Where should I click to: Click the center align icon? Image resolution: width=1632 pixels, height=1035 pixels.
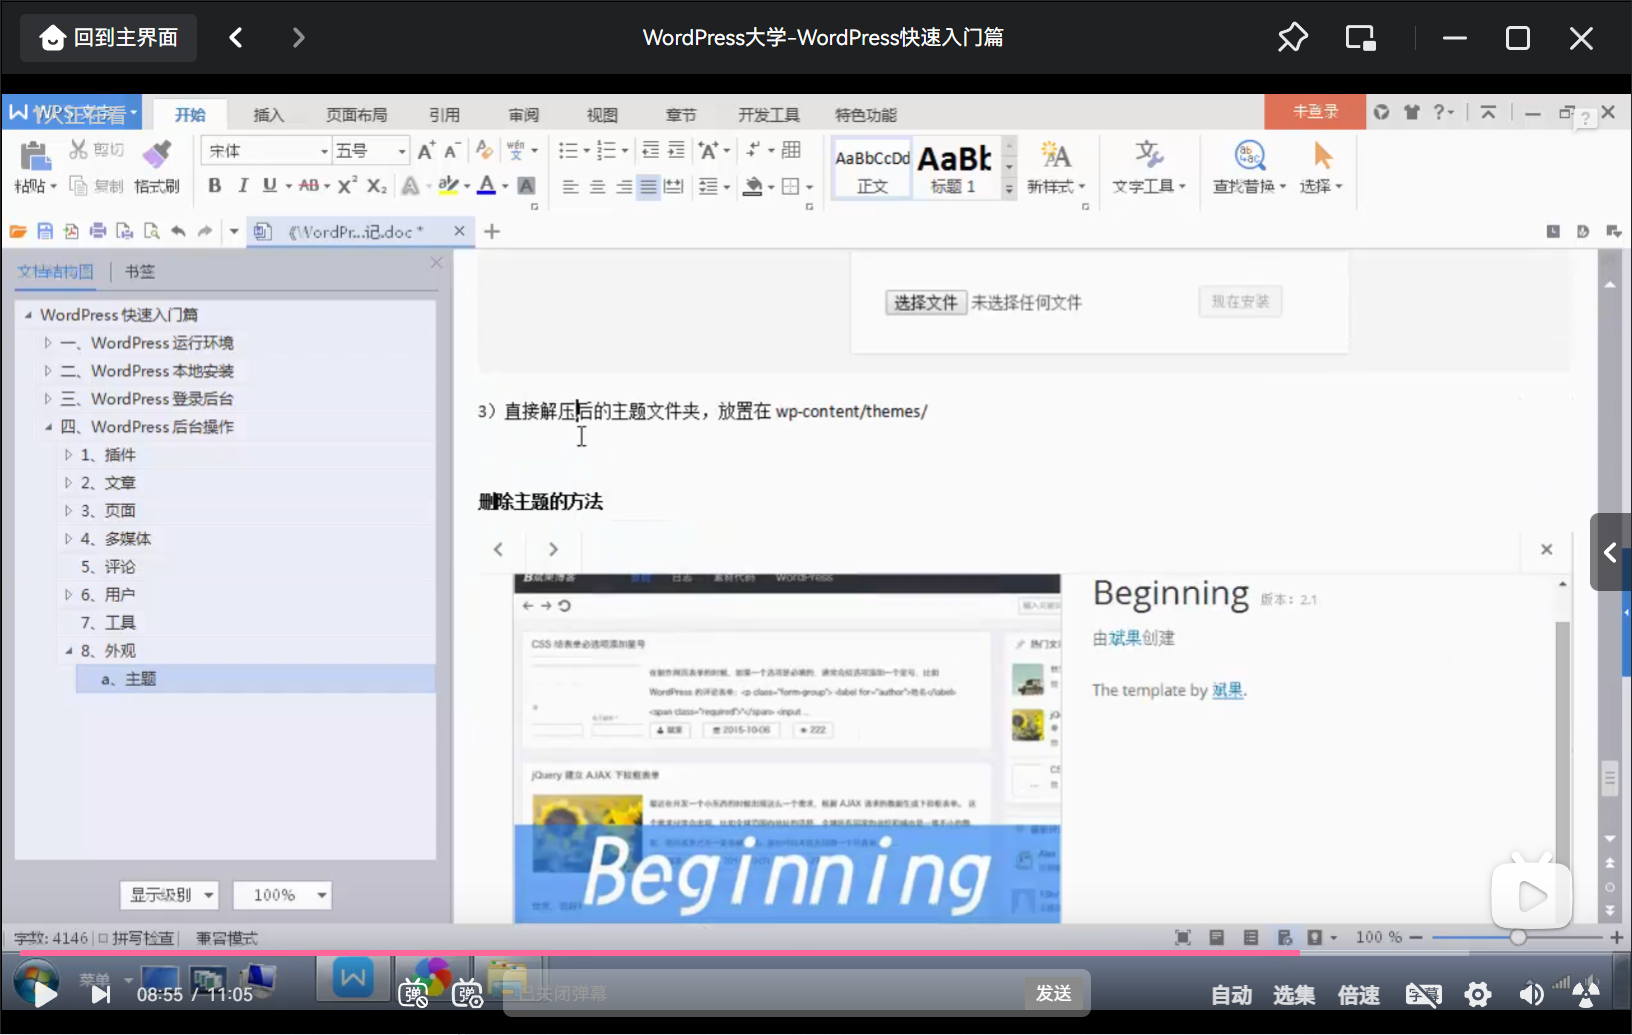[x=597, y=187]
